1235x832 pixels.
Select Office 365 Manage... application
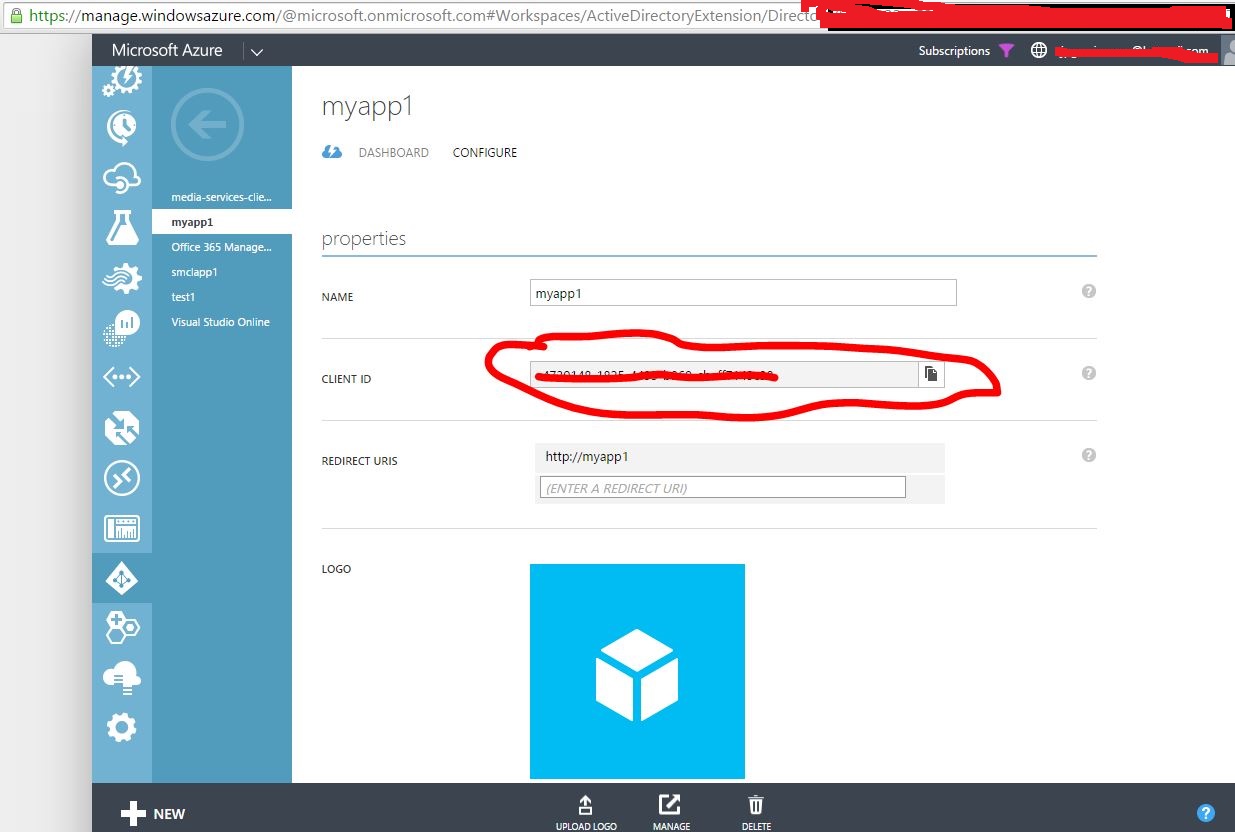(222, 247)
